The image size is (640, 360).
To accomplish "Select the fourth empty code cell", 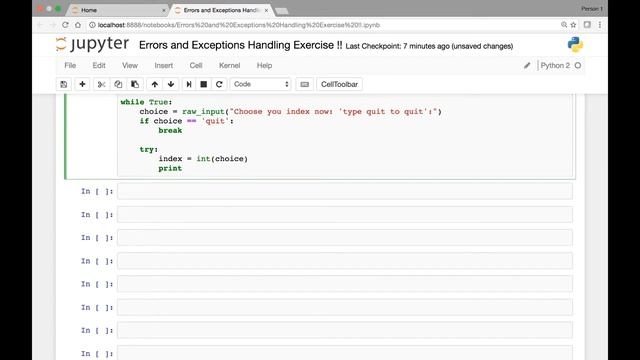I will click(x=345, y=261).
